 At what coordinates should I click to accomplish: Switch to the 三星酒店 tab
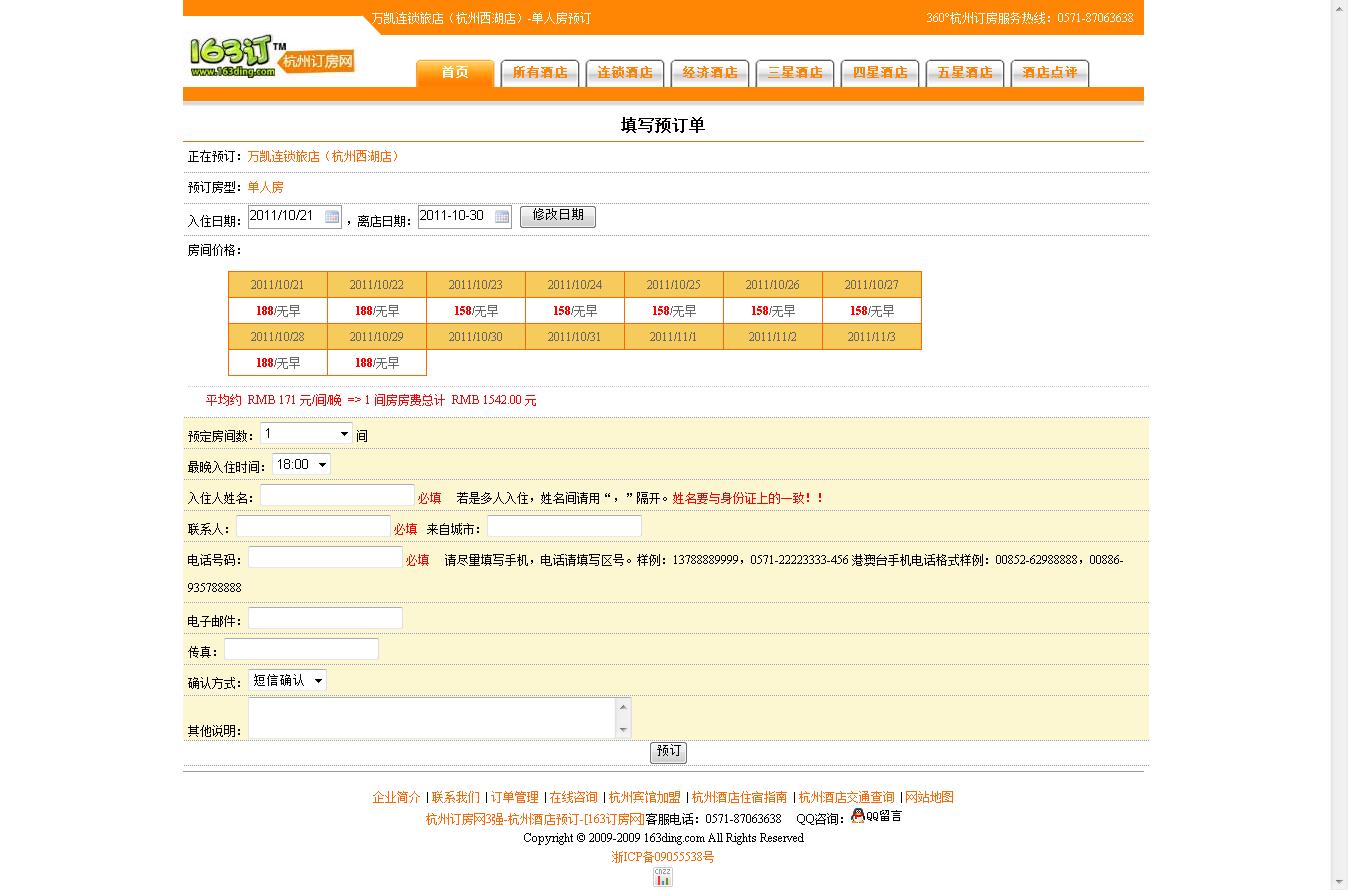click(795, 73)
